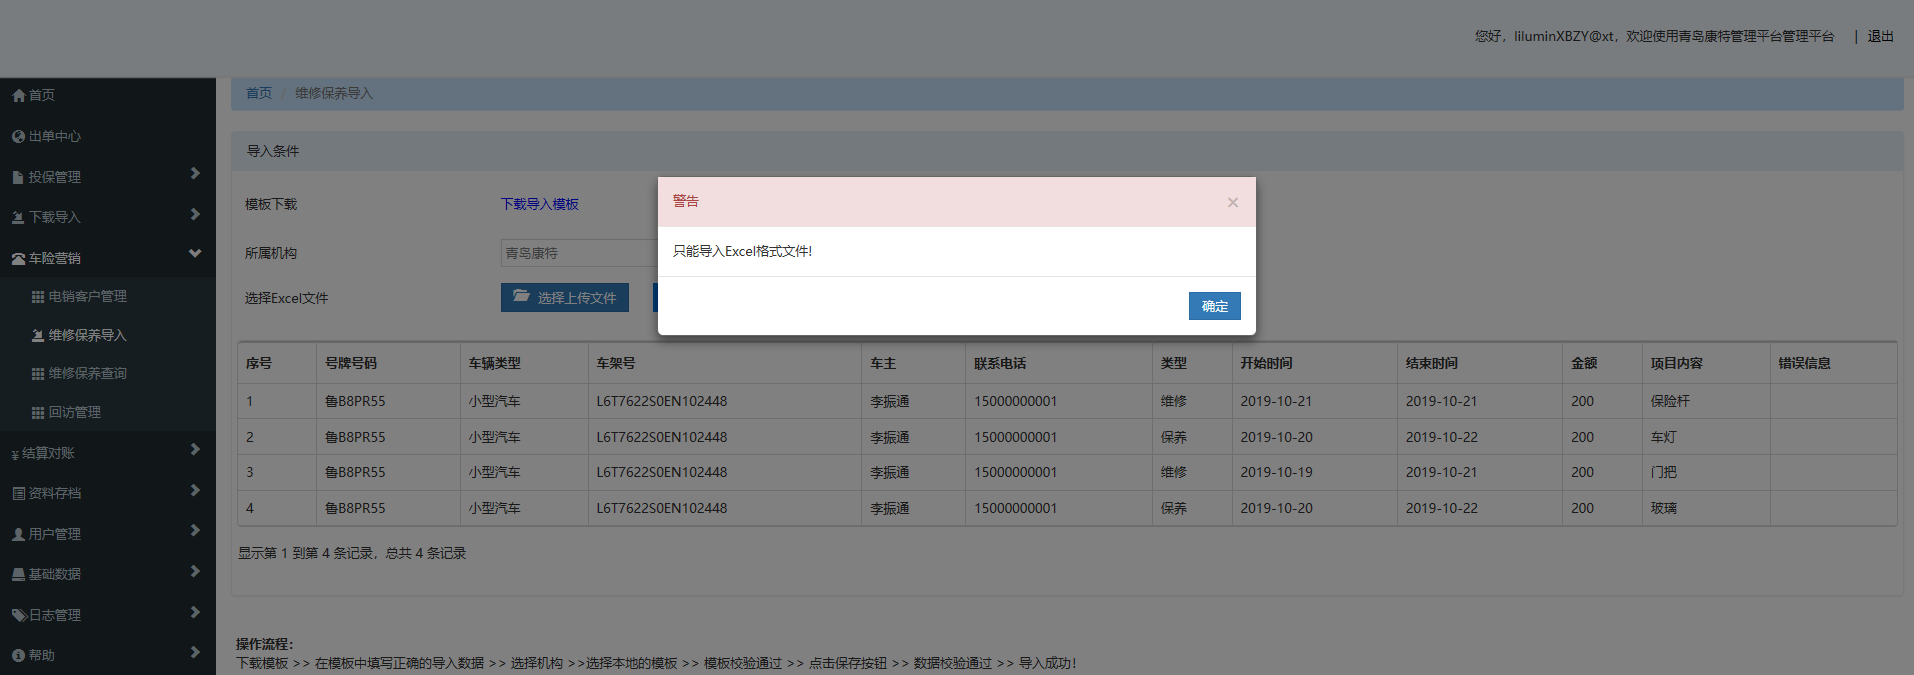
Task: Click the import icon beside 维修保养导入
Action: [38, 335]
